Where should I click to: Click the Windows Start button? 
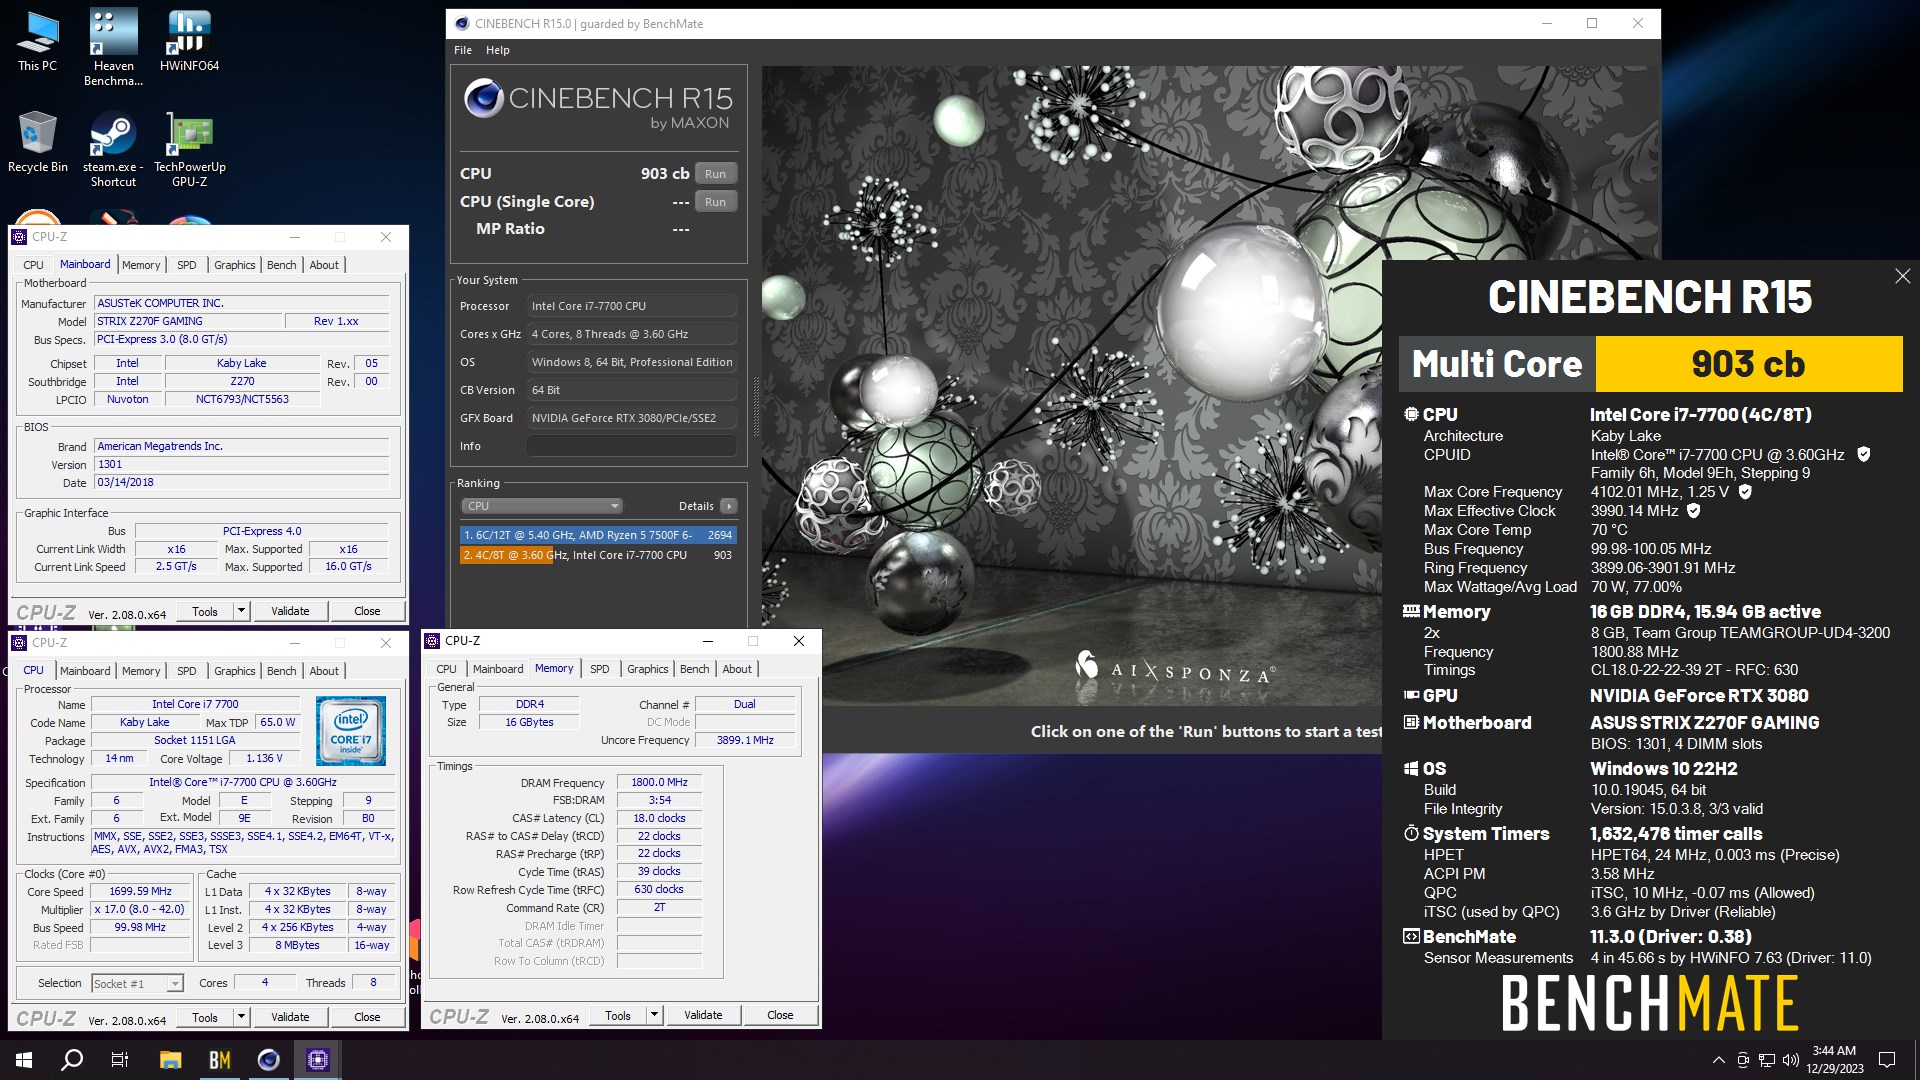pyautogui.click(x=24, y=1060)
